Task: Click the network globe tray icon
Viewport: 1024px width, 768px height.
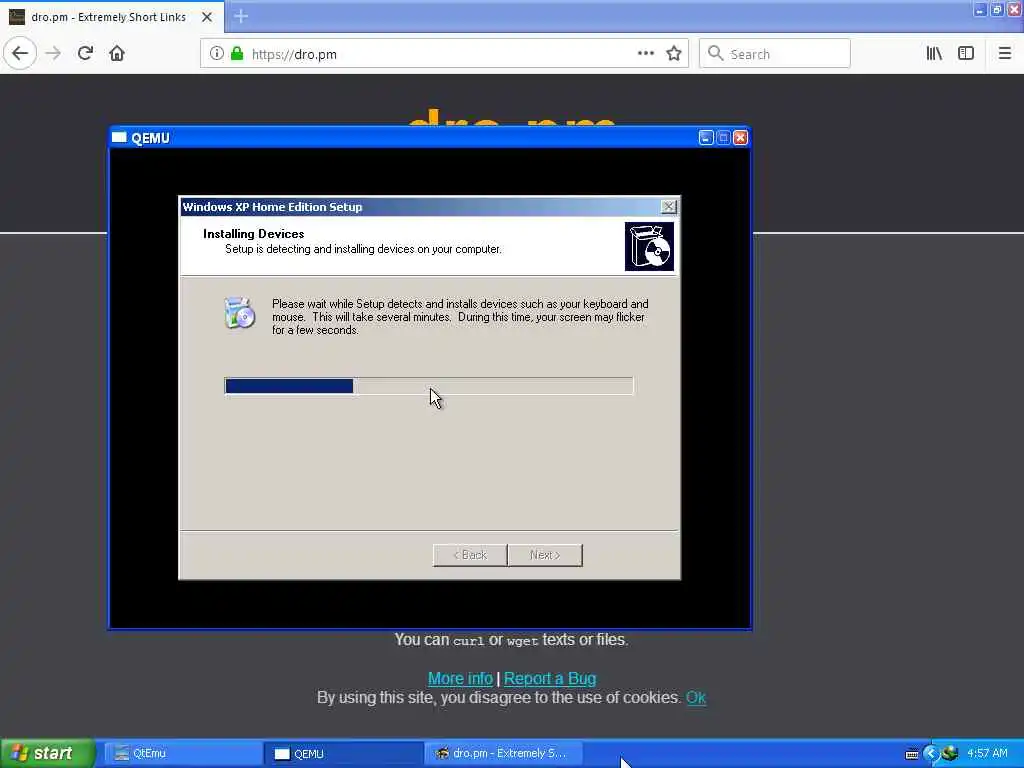Action: tap(950, 753)
